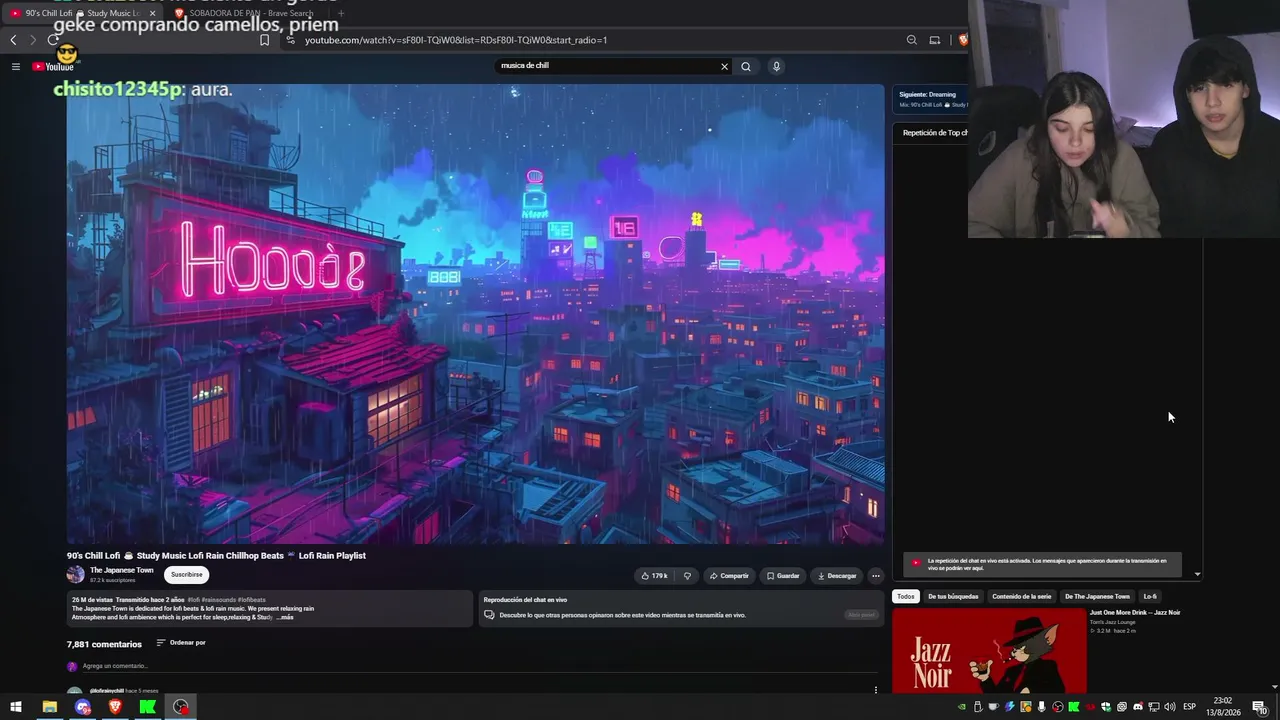1280x720 pixels.
Task: Select the Contenido de la serie chip
Action: point(1022,597)
